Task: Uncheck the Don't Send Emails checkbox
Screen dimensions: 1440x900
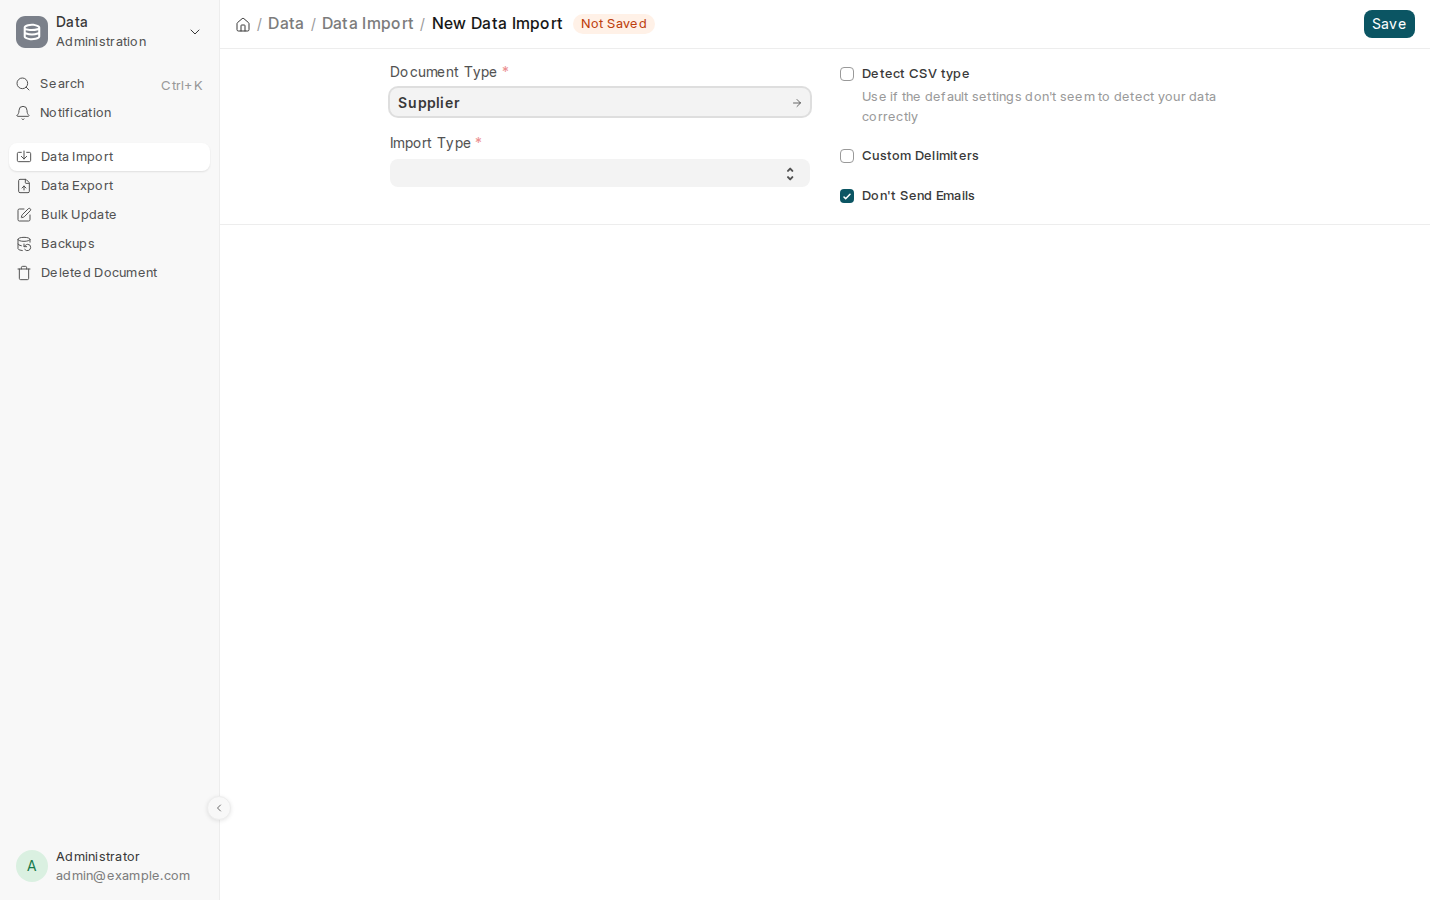Action: [847, 196]
